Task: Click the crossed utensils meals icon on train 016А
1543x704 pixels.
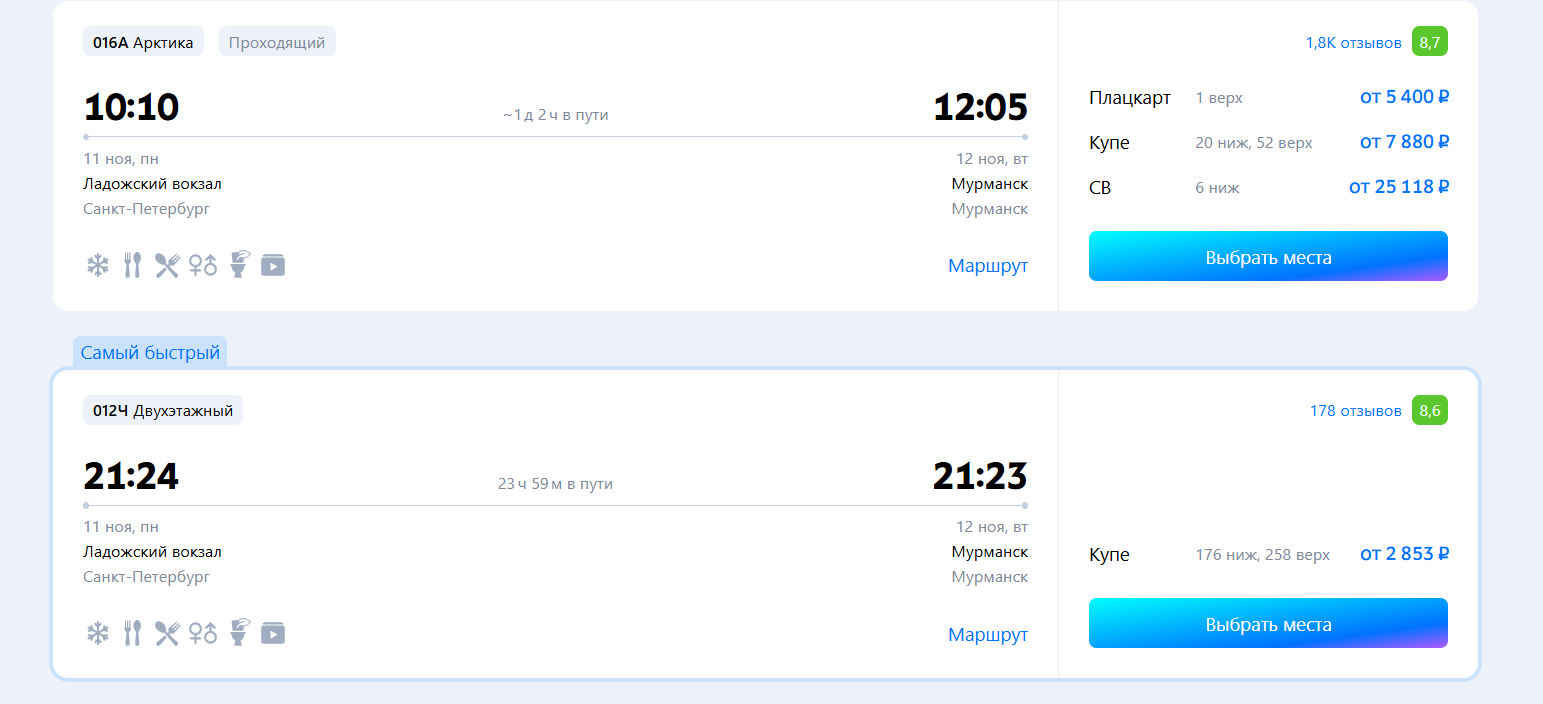Action: [x=167, y=265]
